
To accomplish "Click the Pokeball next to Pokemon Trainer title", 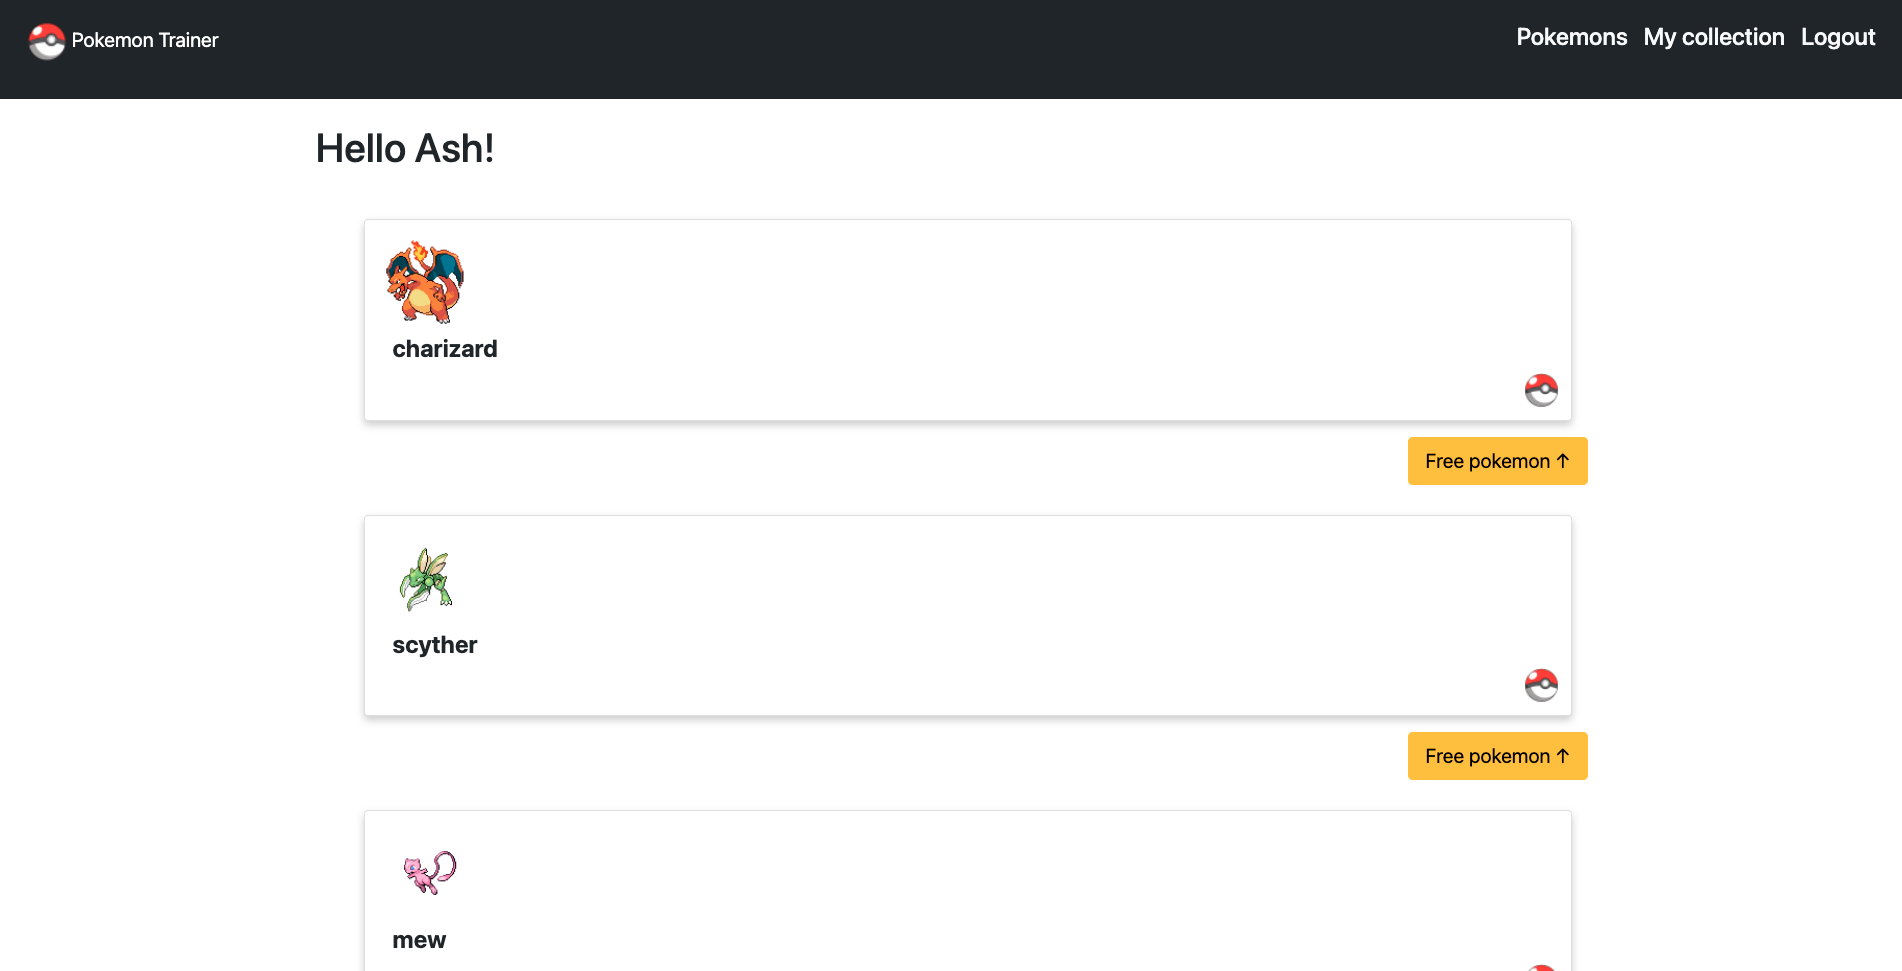I will (46, 41).
